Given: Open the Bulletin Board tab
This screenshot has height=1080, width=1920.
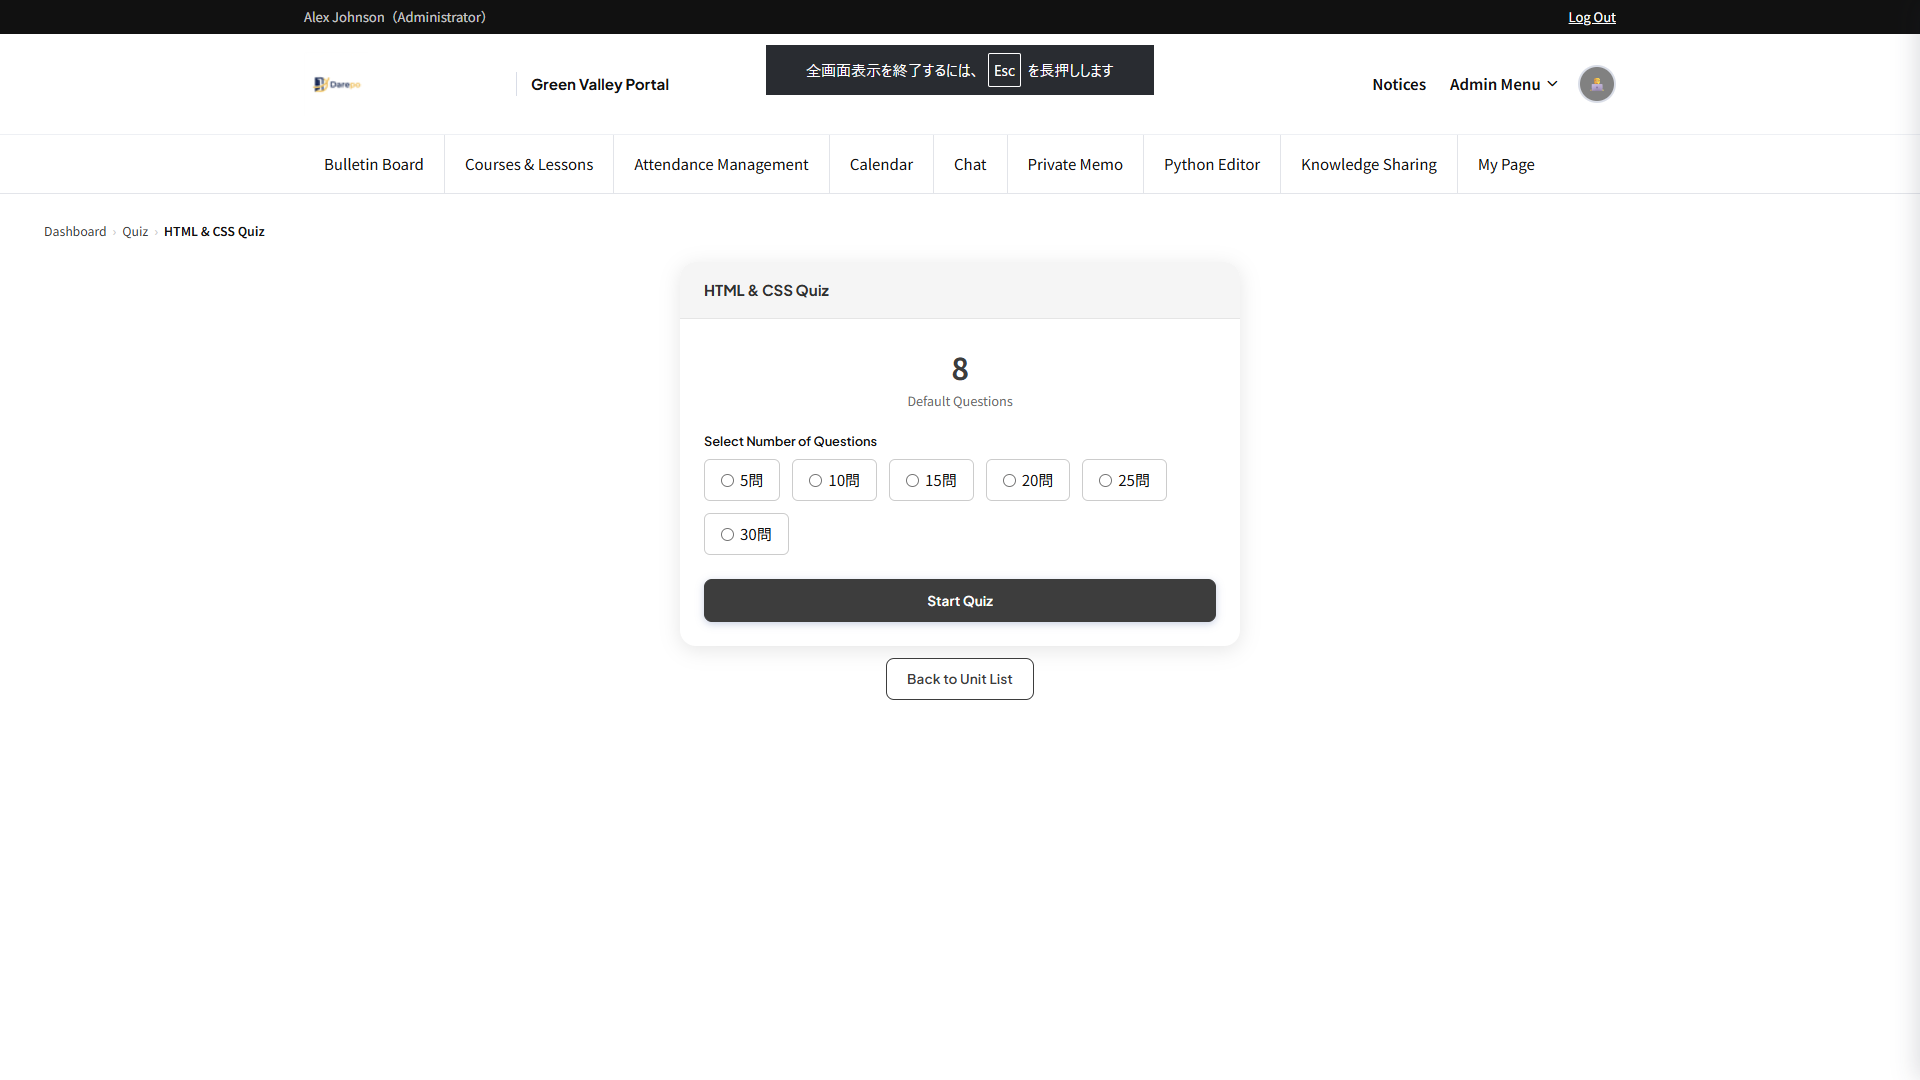Looking at the screenshot, I should (374, 164).
